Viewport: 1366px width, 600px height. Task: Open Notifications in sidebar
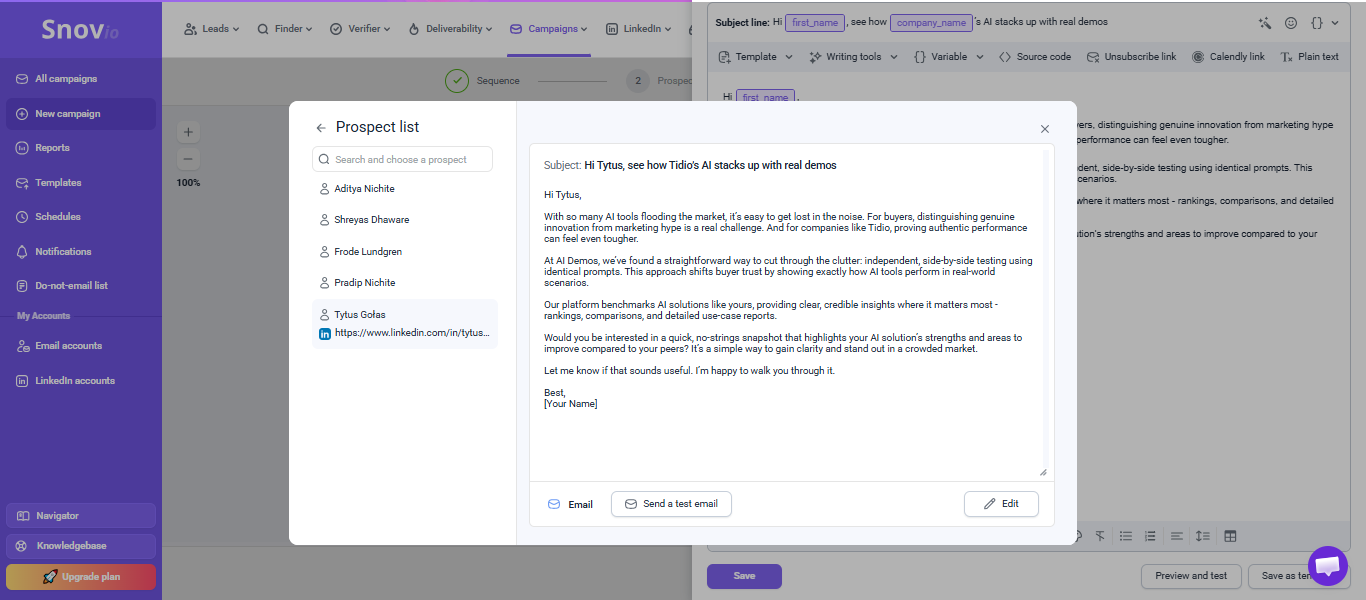(x=81, y=252)
